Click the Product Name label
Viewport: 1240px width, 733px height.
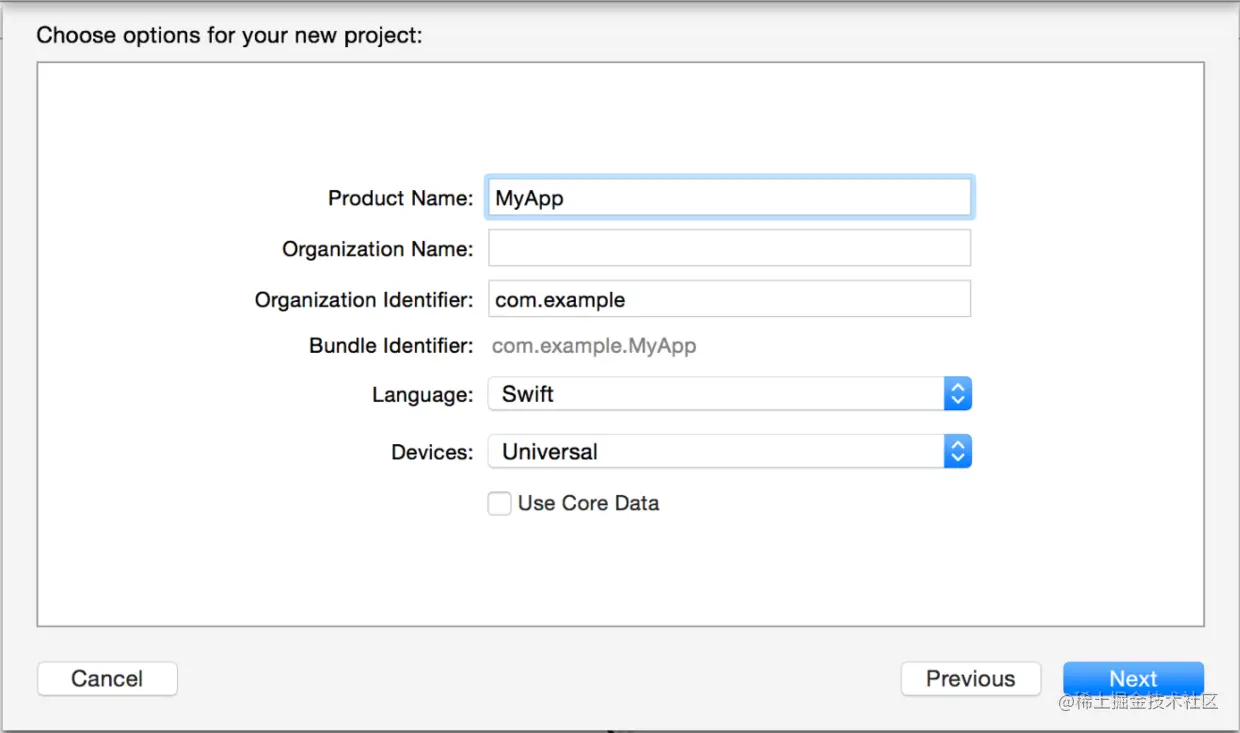click(400, 198)
